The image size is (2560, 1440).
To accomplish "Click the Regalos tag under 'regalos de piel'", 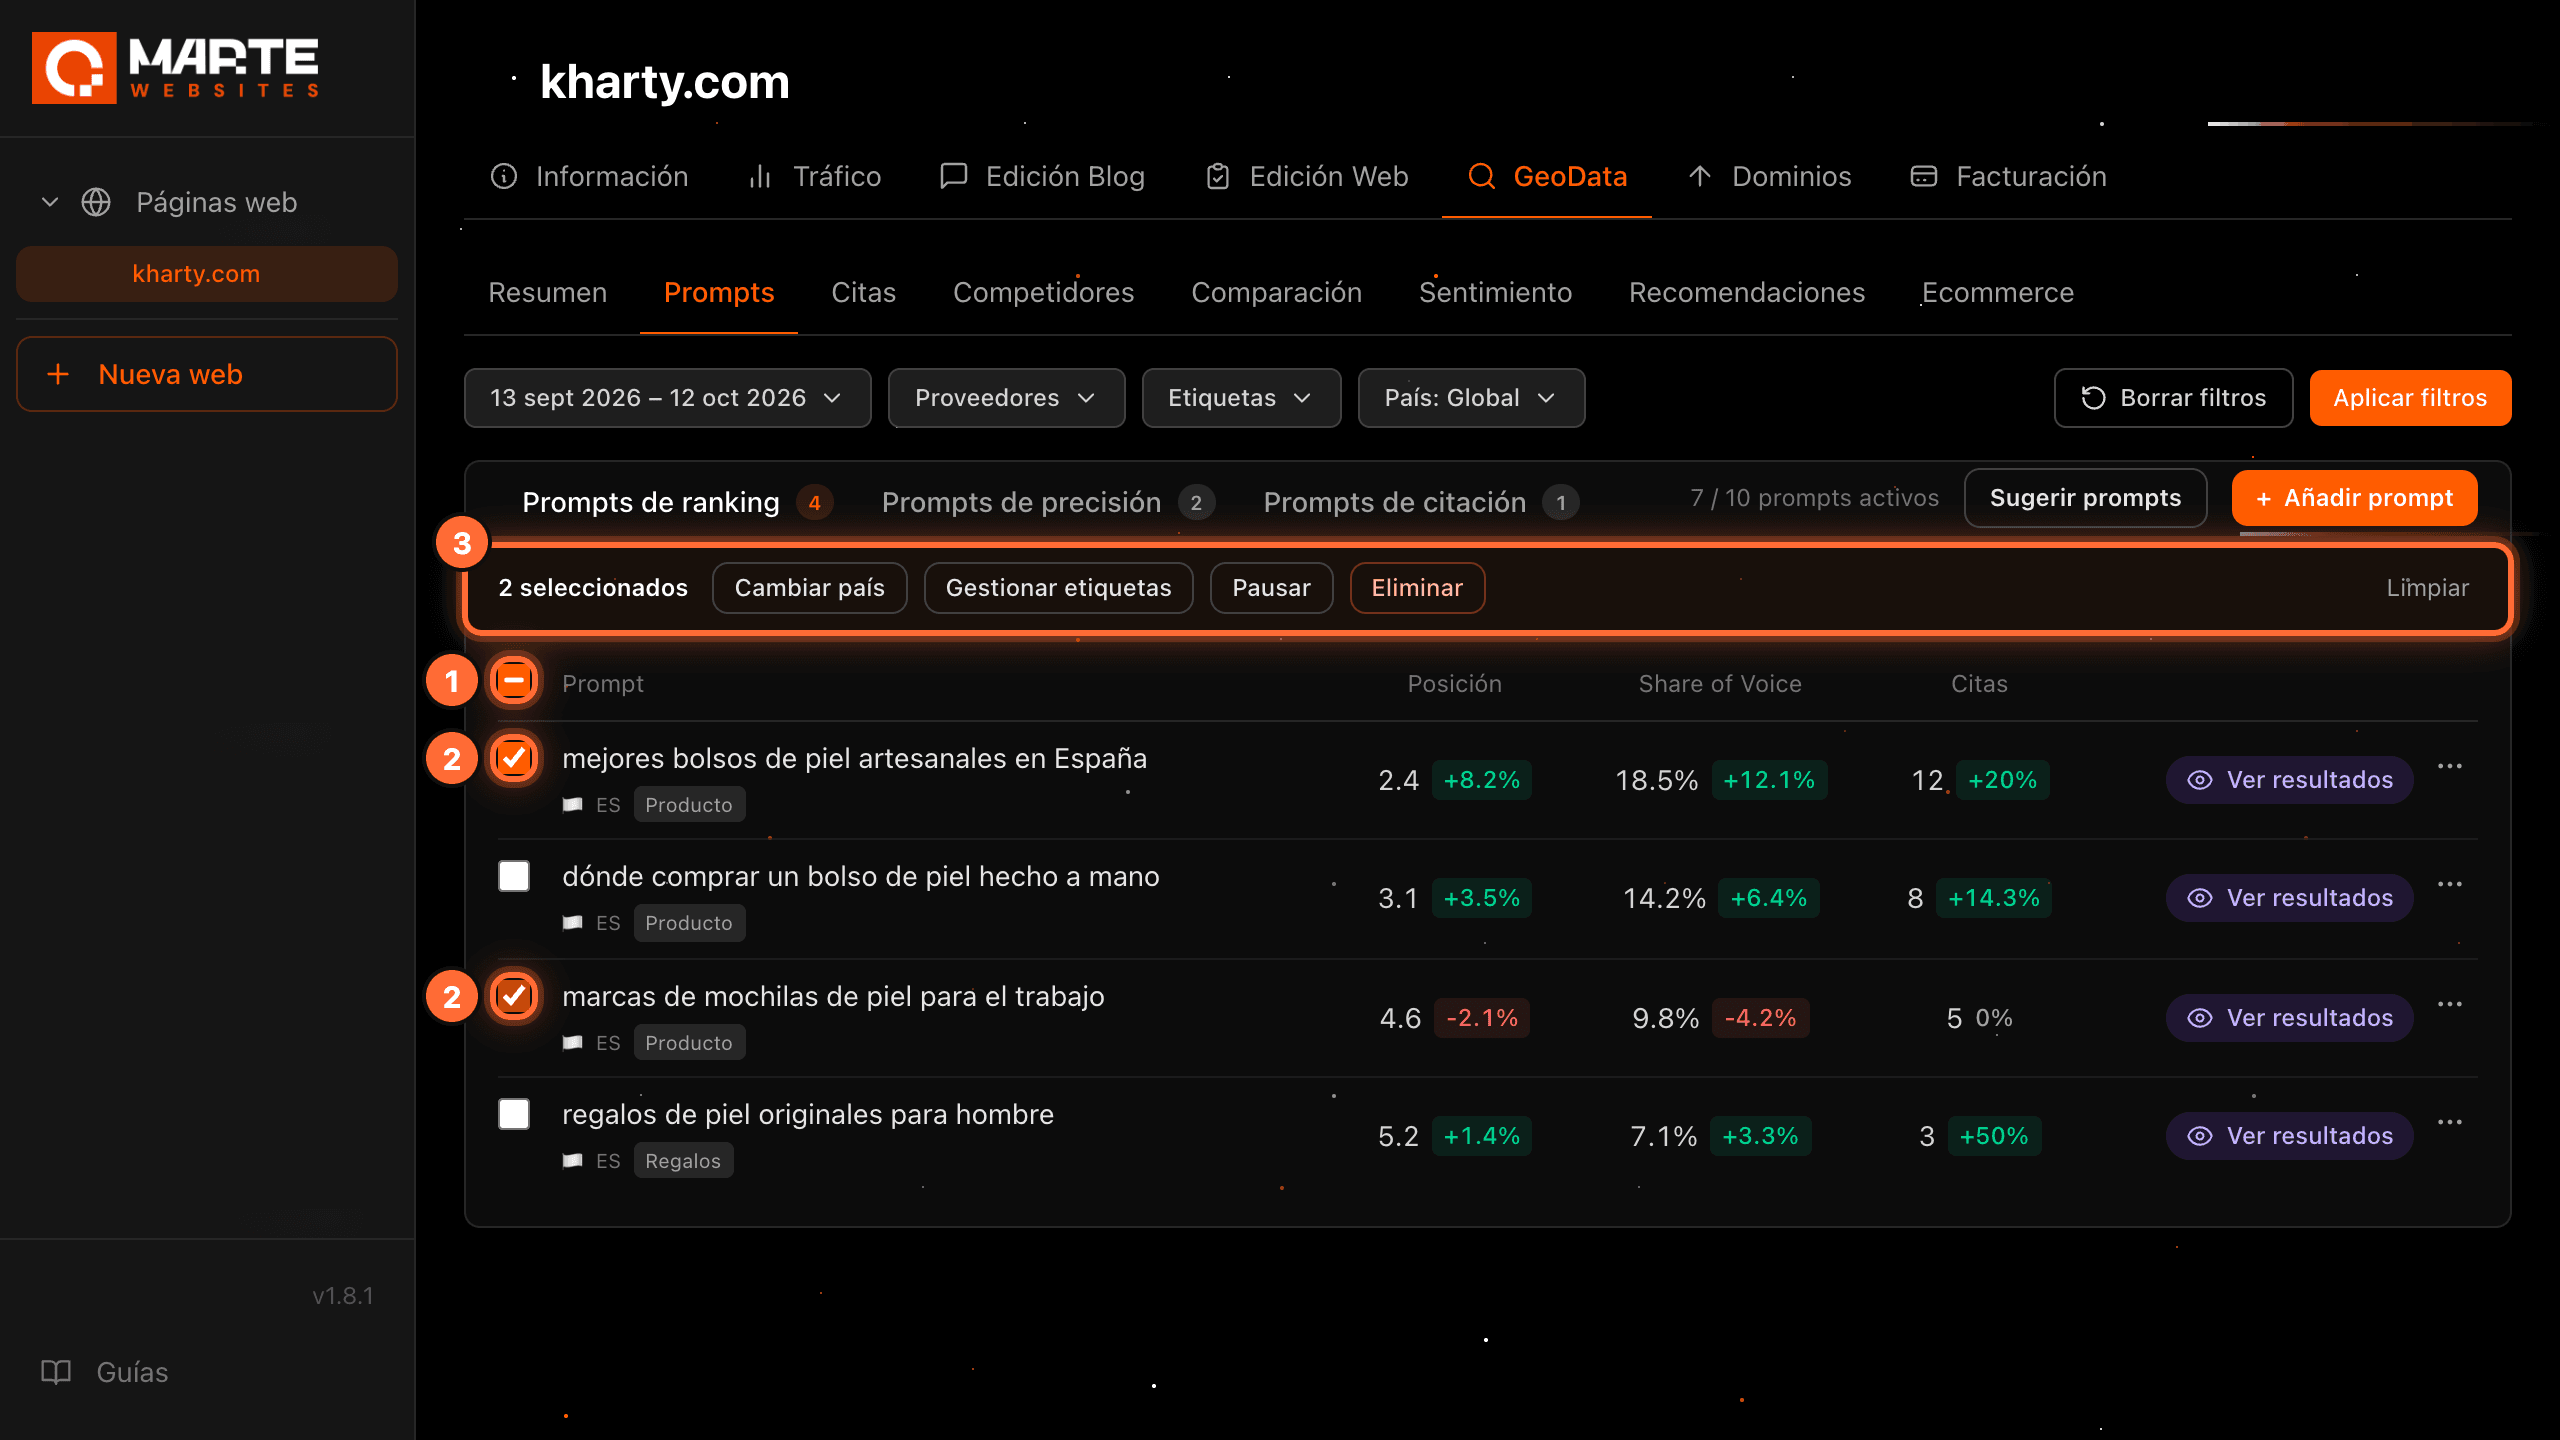I will click(683, 1161).
